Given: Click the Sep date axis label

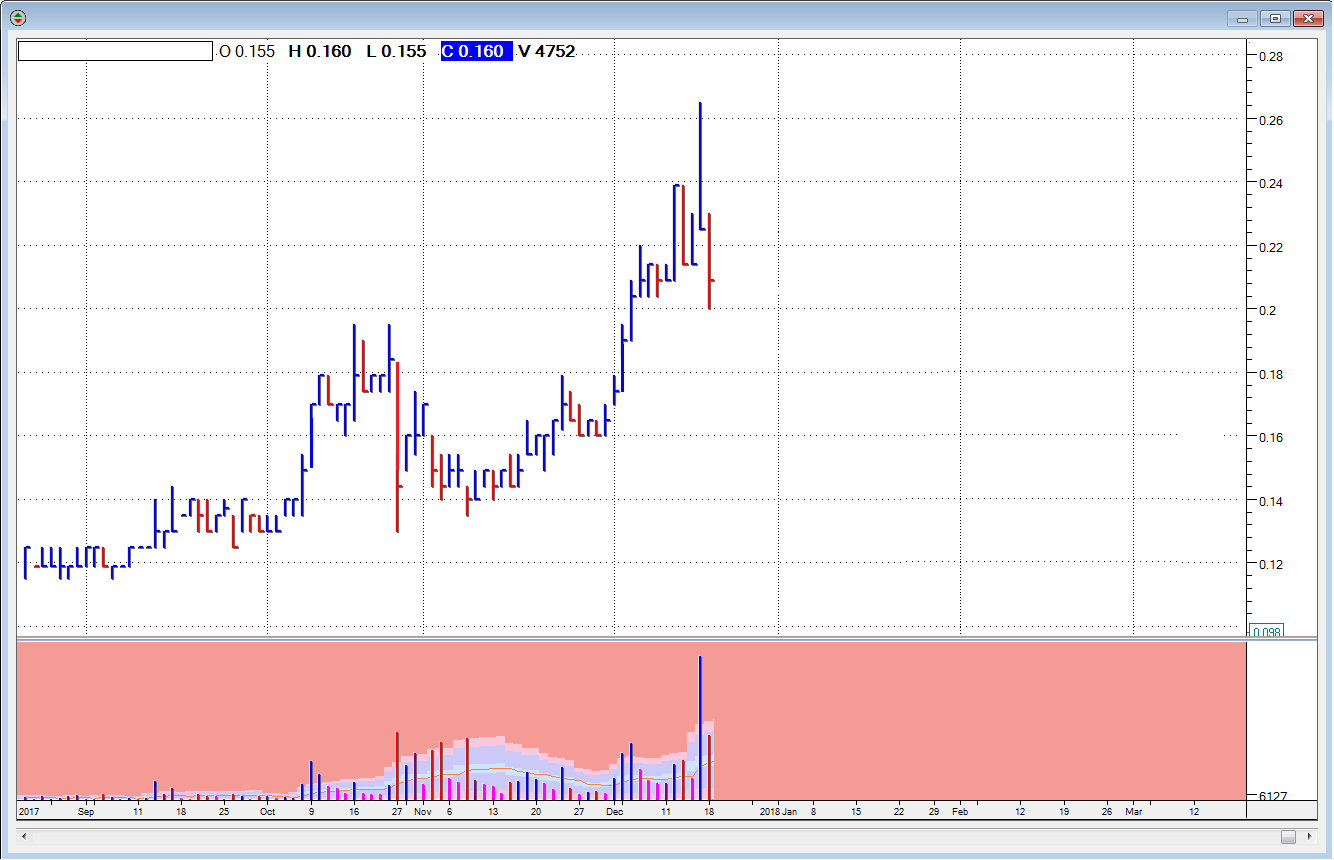Looking at the screenshot, I should click(86, 813).
